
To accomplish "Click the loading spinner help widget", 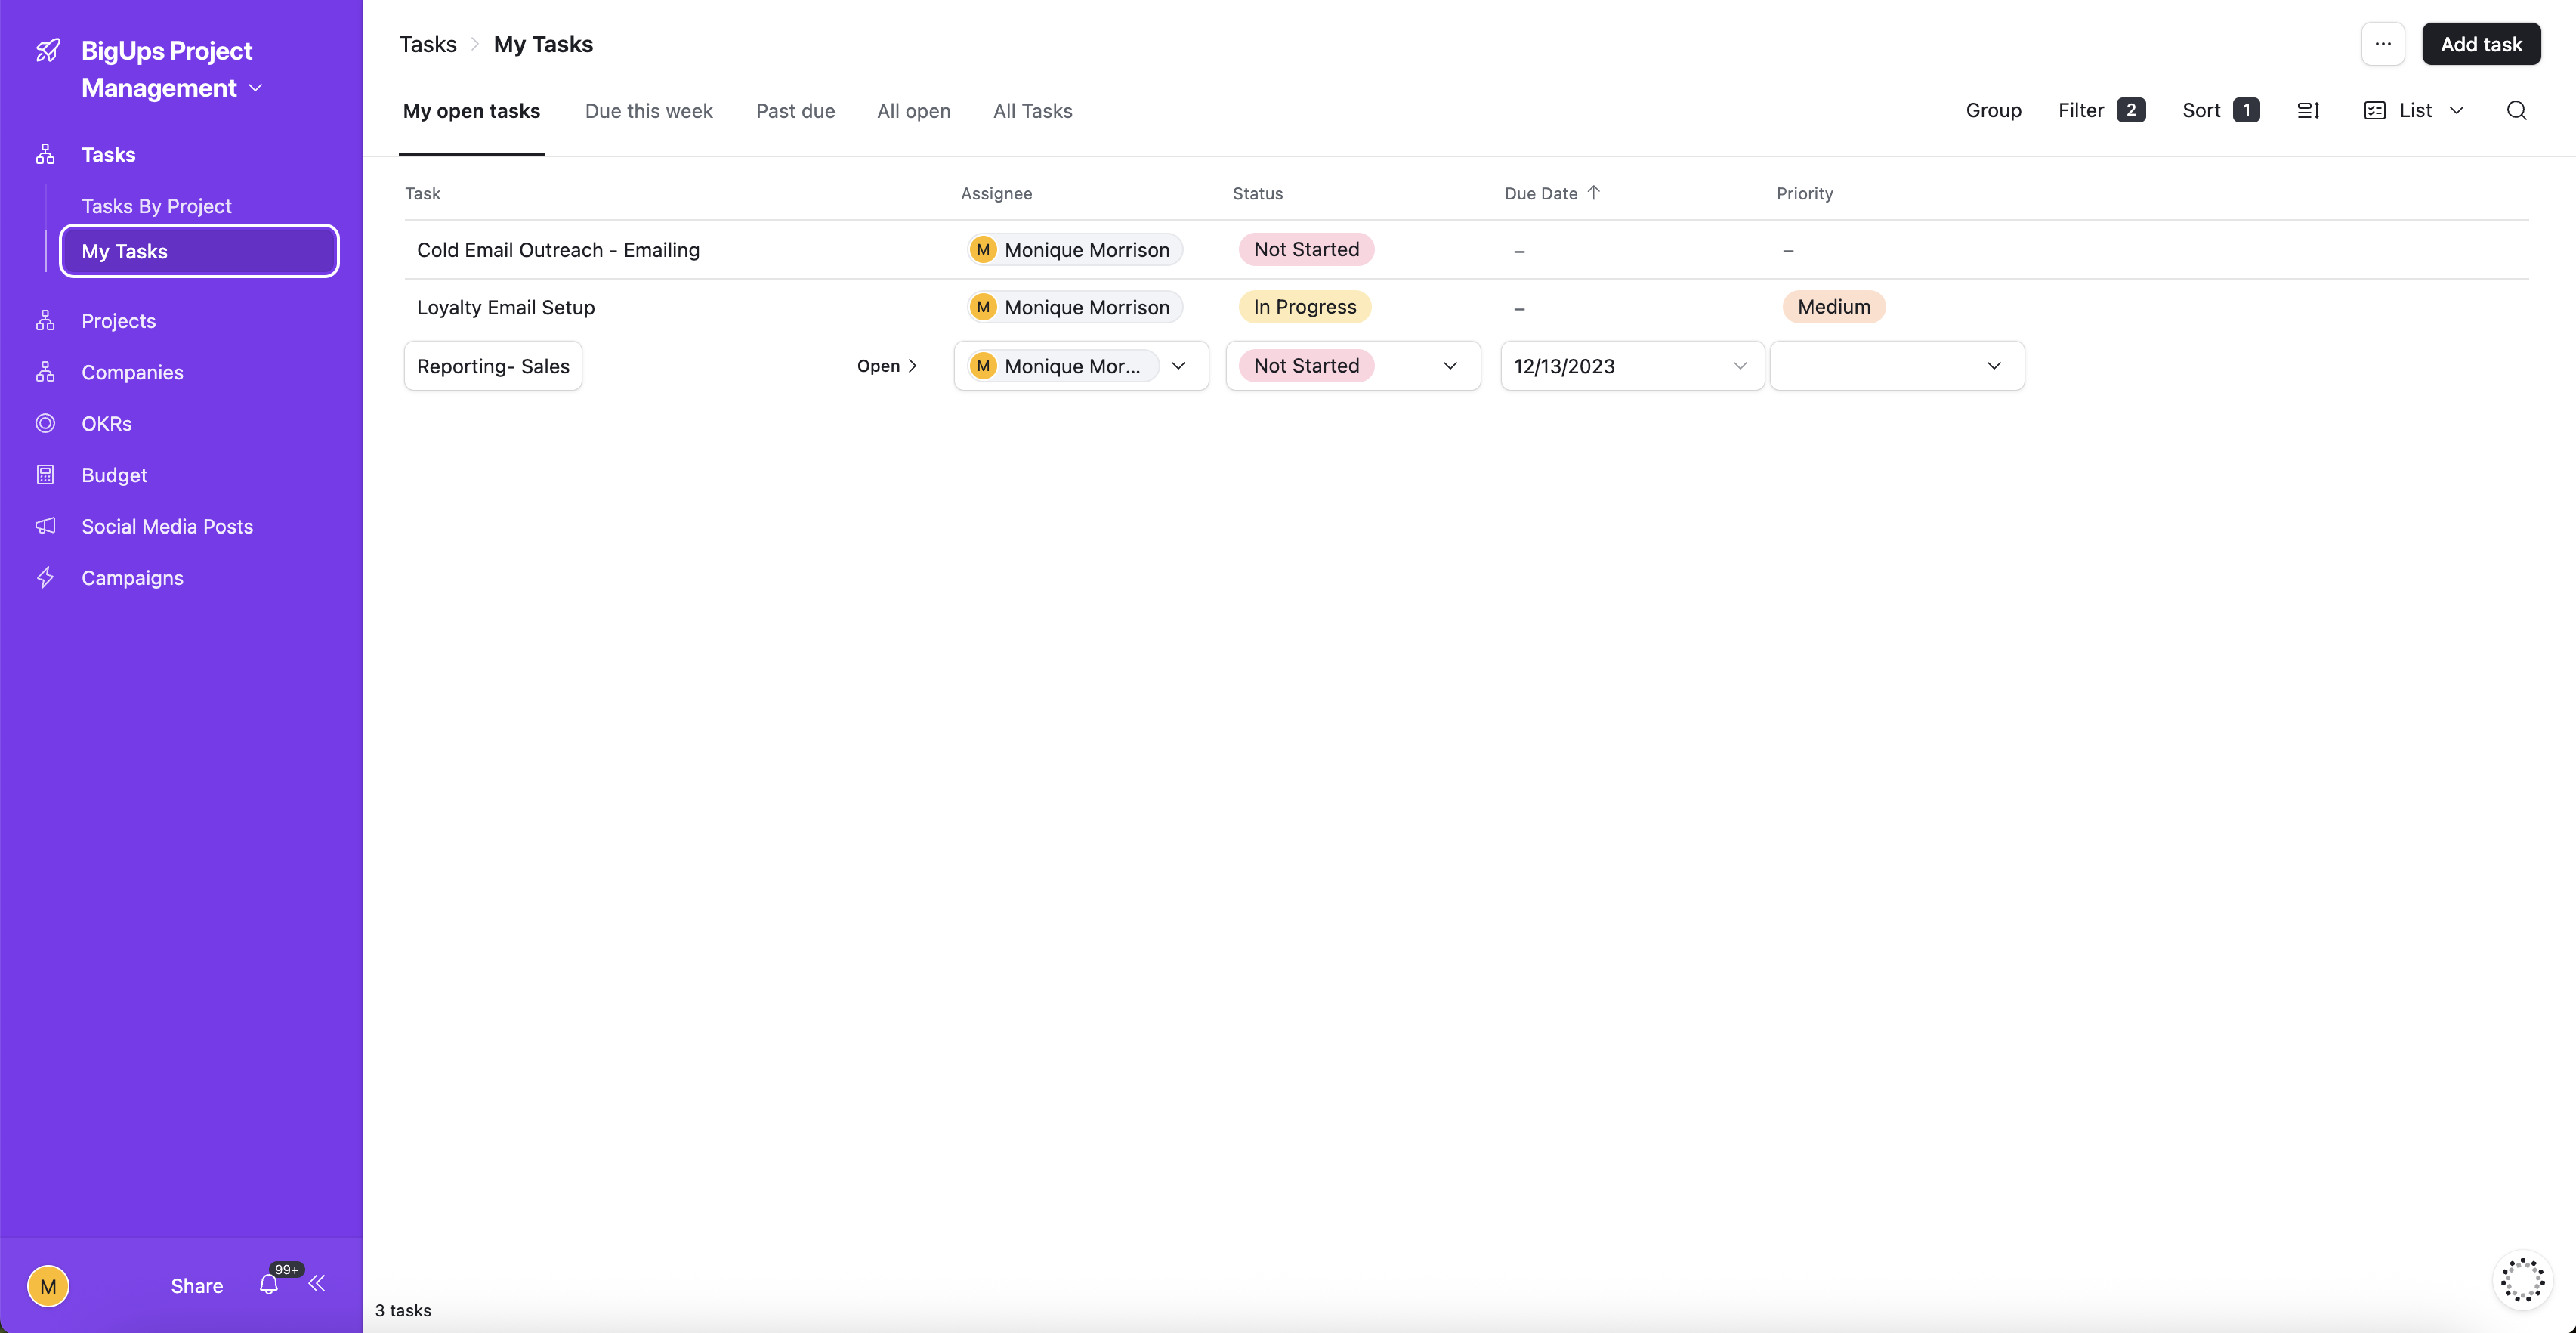I will click(2522, 1280).
